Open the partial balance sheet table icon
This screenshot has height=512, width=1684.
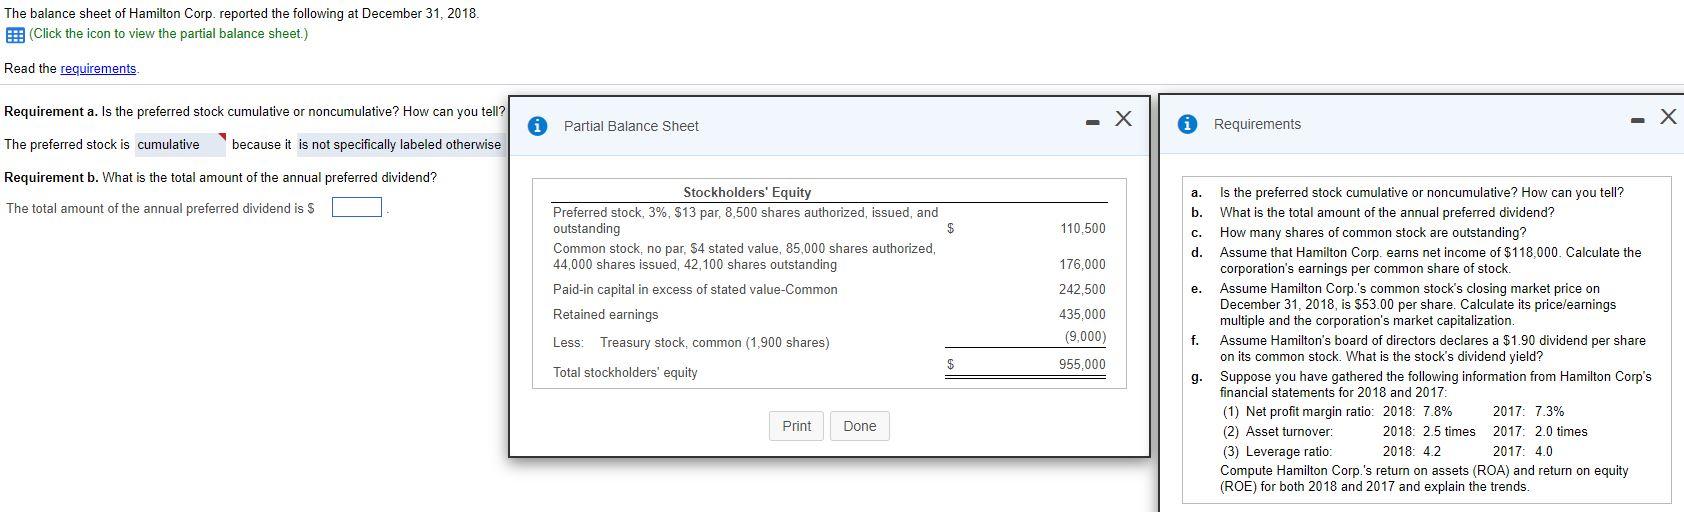[14, 34]
